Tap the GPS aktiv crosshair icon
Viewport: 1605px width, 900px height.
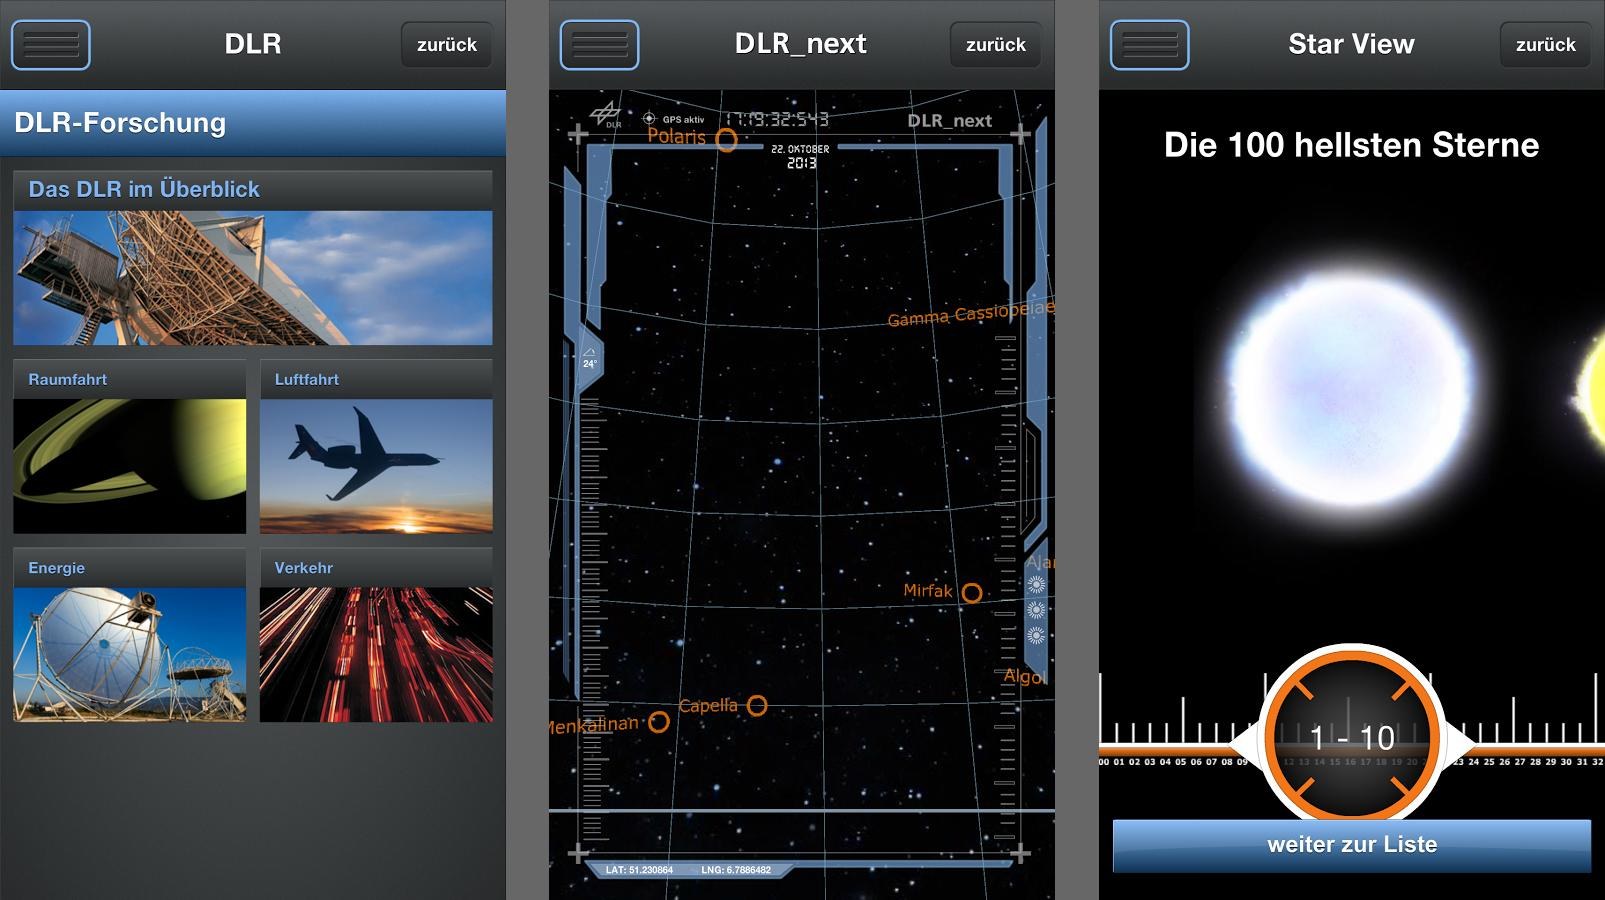pos(649,119)
